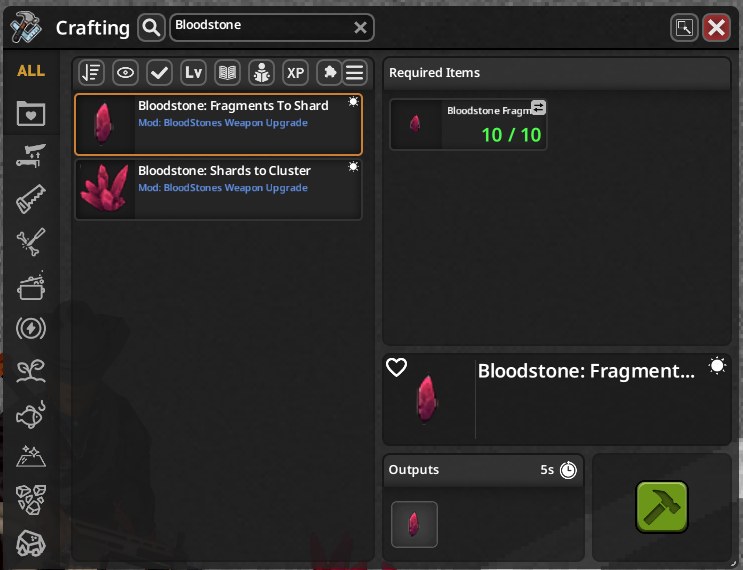
Task: Swap the Bloodstone Fragment ingredient source
Action: (538, 108)
